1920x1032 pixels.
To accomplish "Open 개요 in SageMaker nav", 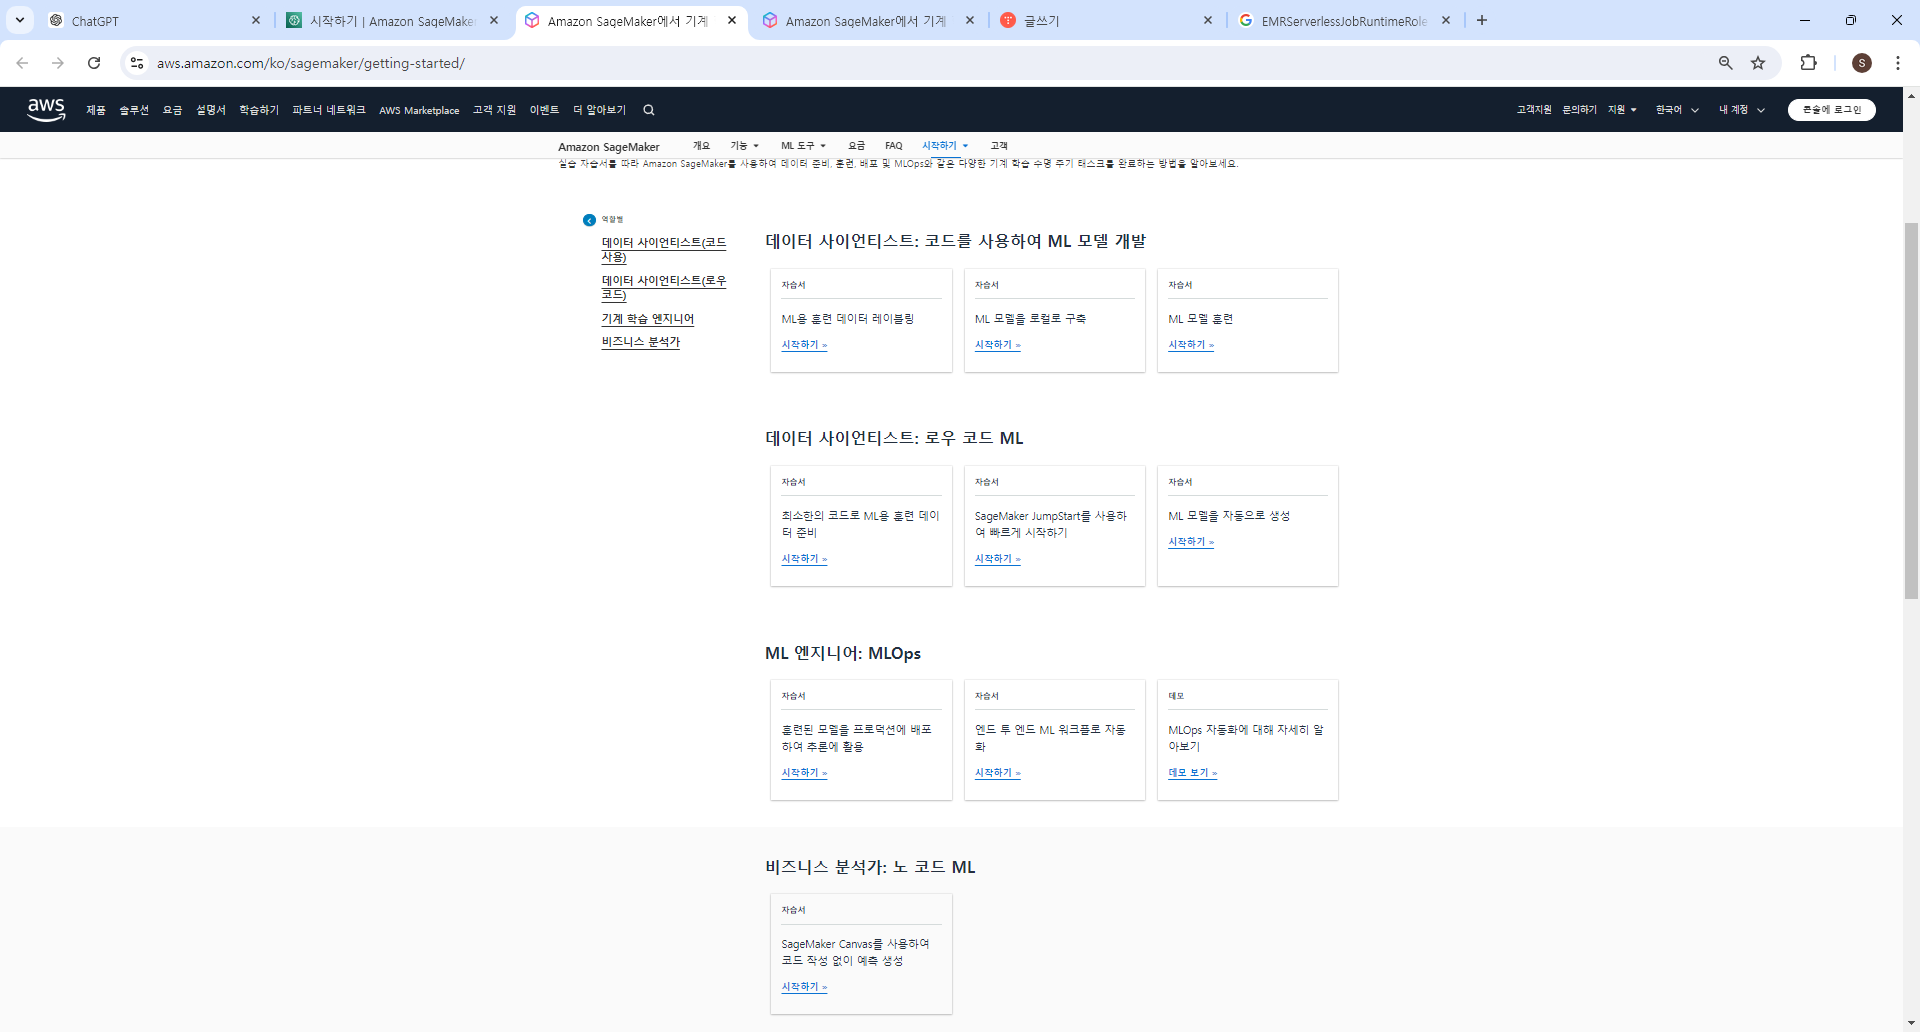I will [x=701, y=146].
